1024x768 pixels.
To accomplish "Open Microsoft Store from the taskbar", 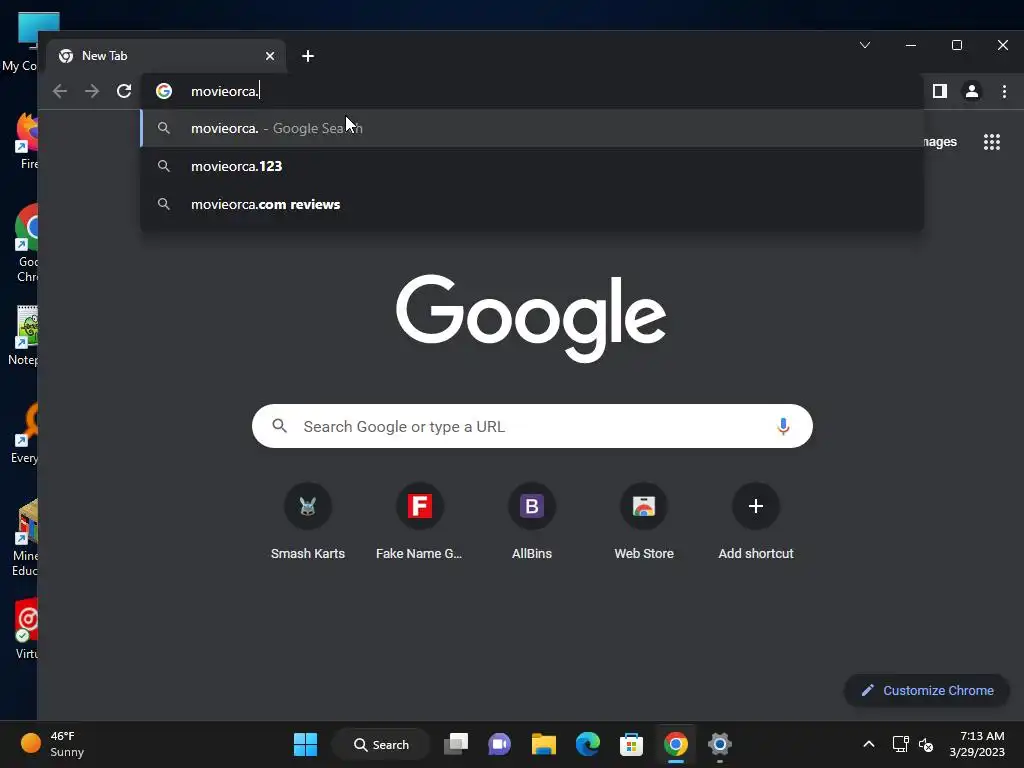I will pos(632,744).
